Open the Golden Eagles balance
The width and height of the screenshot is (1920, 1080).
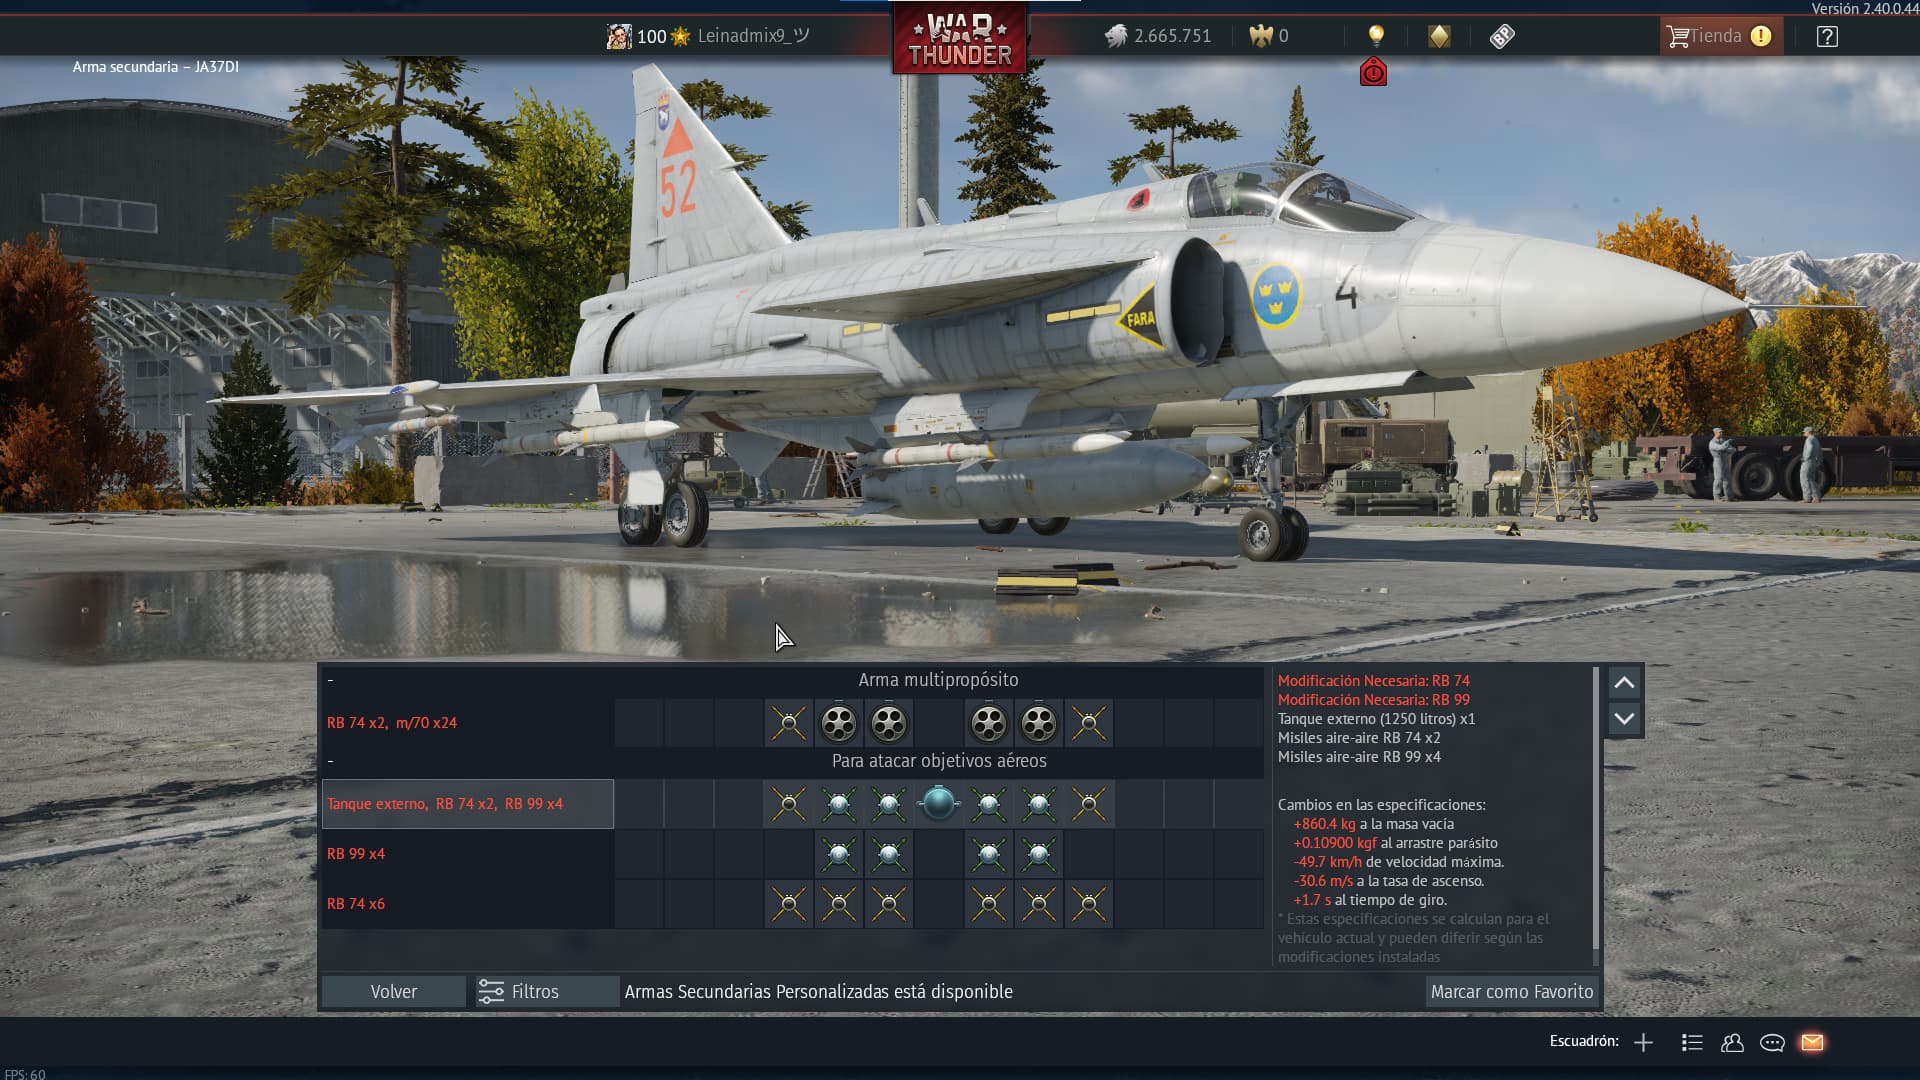1269,36
